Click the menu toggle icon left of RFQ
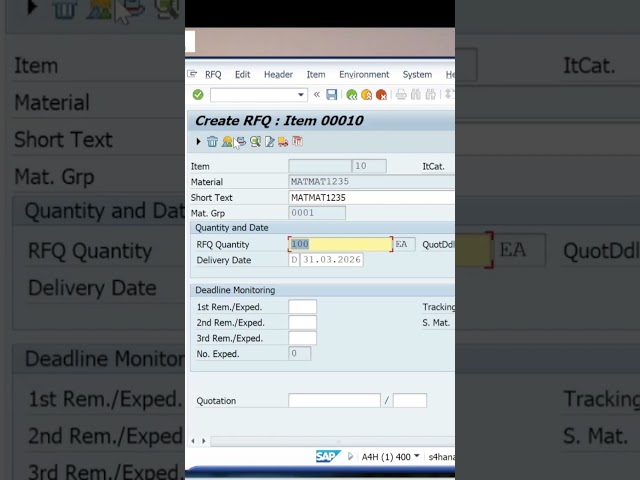 [192, 74]
